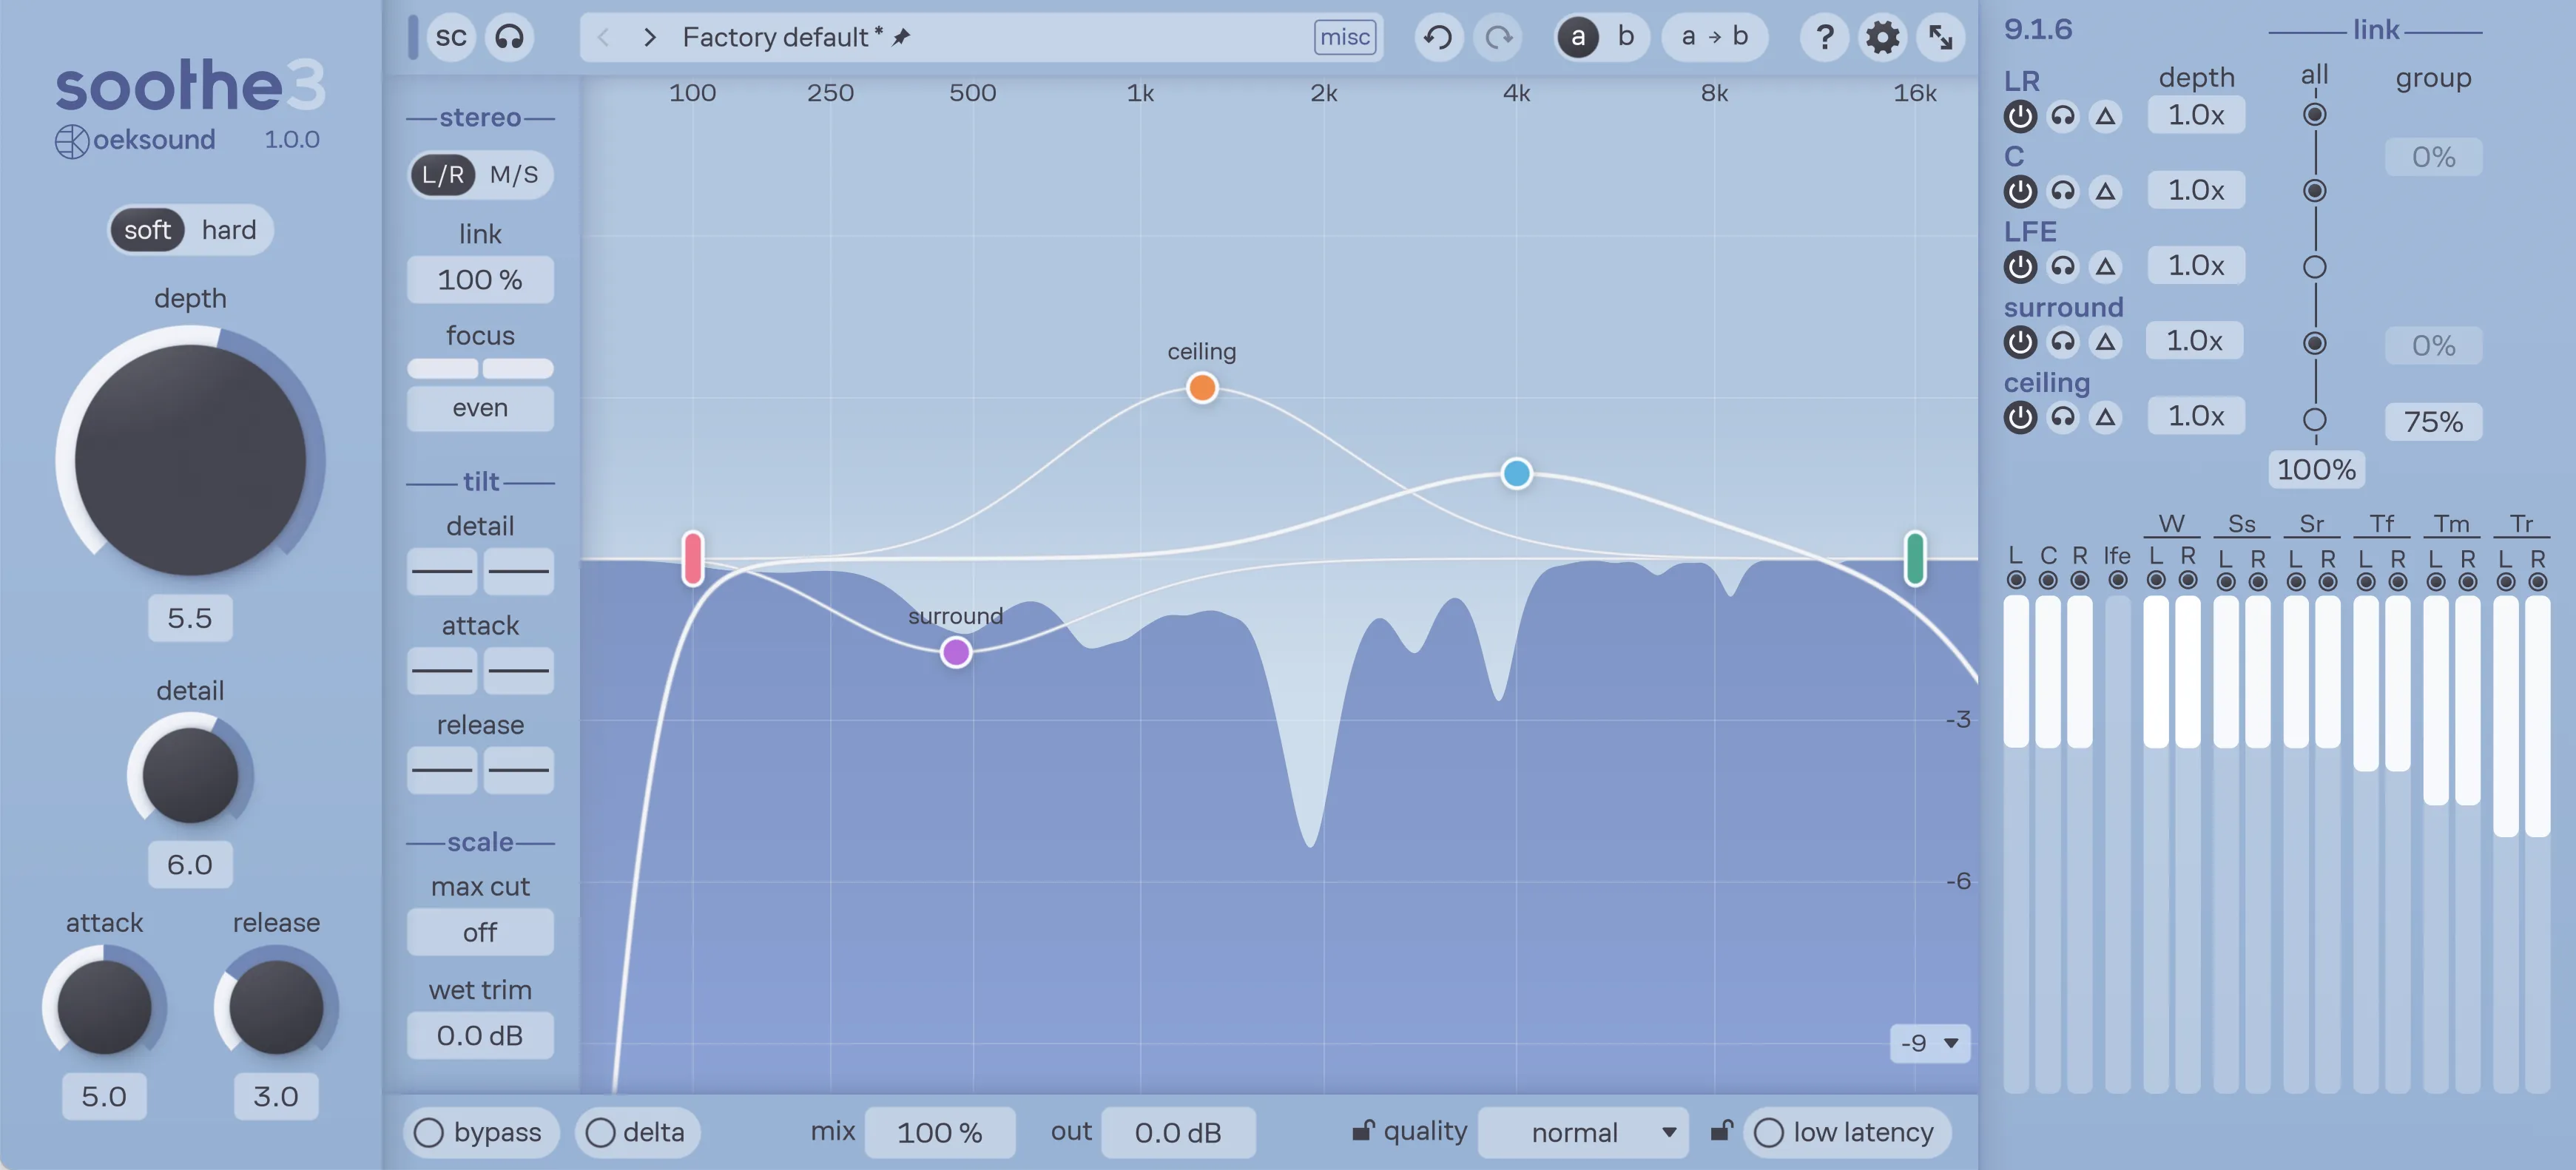Solo listen to LR channel headphones
2576x1170 pixels.
2063,116
